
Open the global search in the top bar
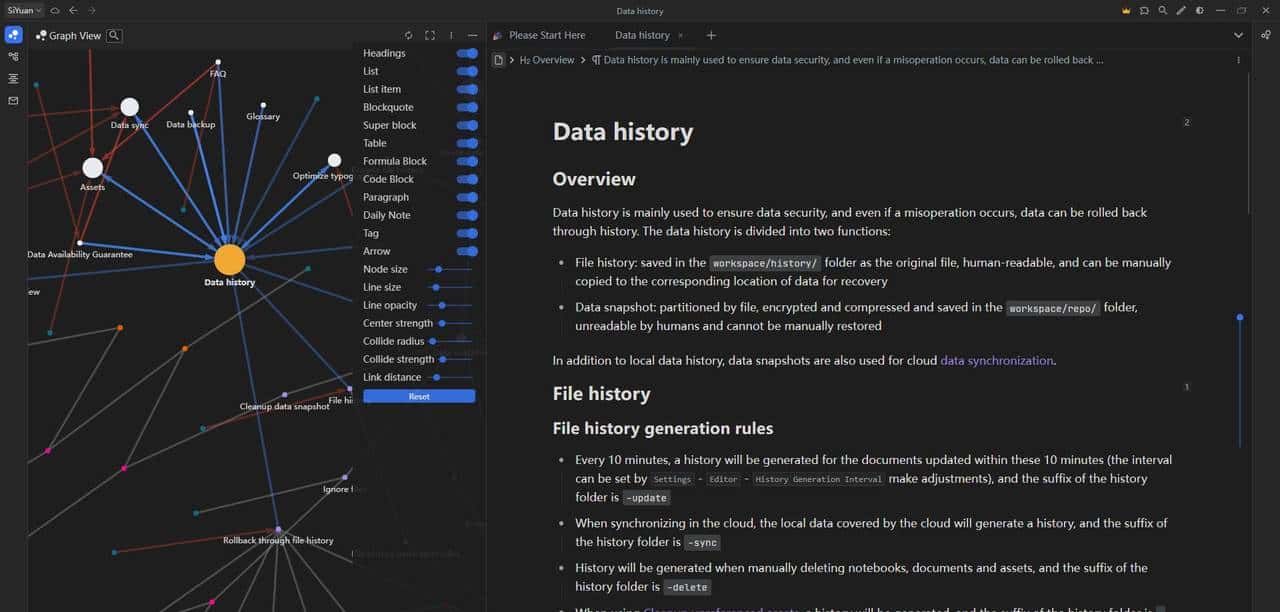click(1162, 11)
